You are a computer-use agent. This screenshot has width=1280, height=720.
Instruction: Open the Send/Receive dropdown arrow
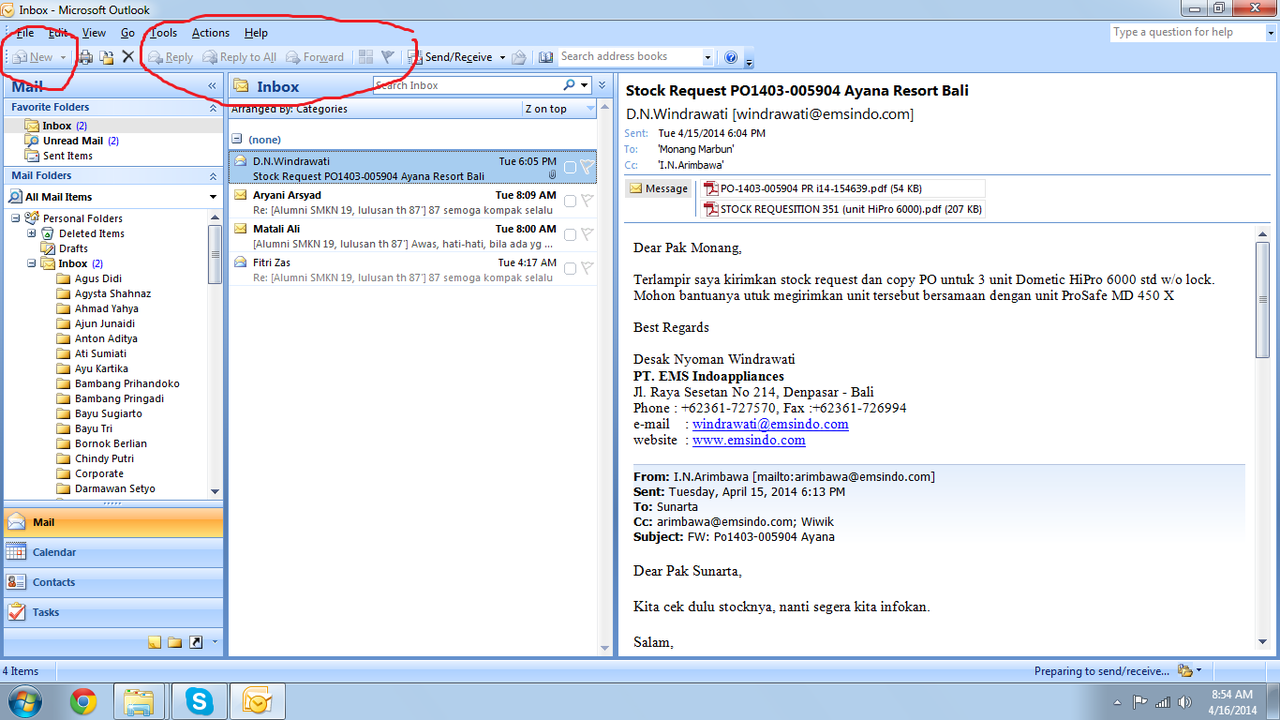tap(502, 57)
